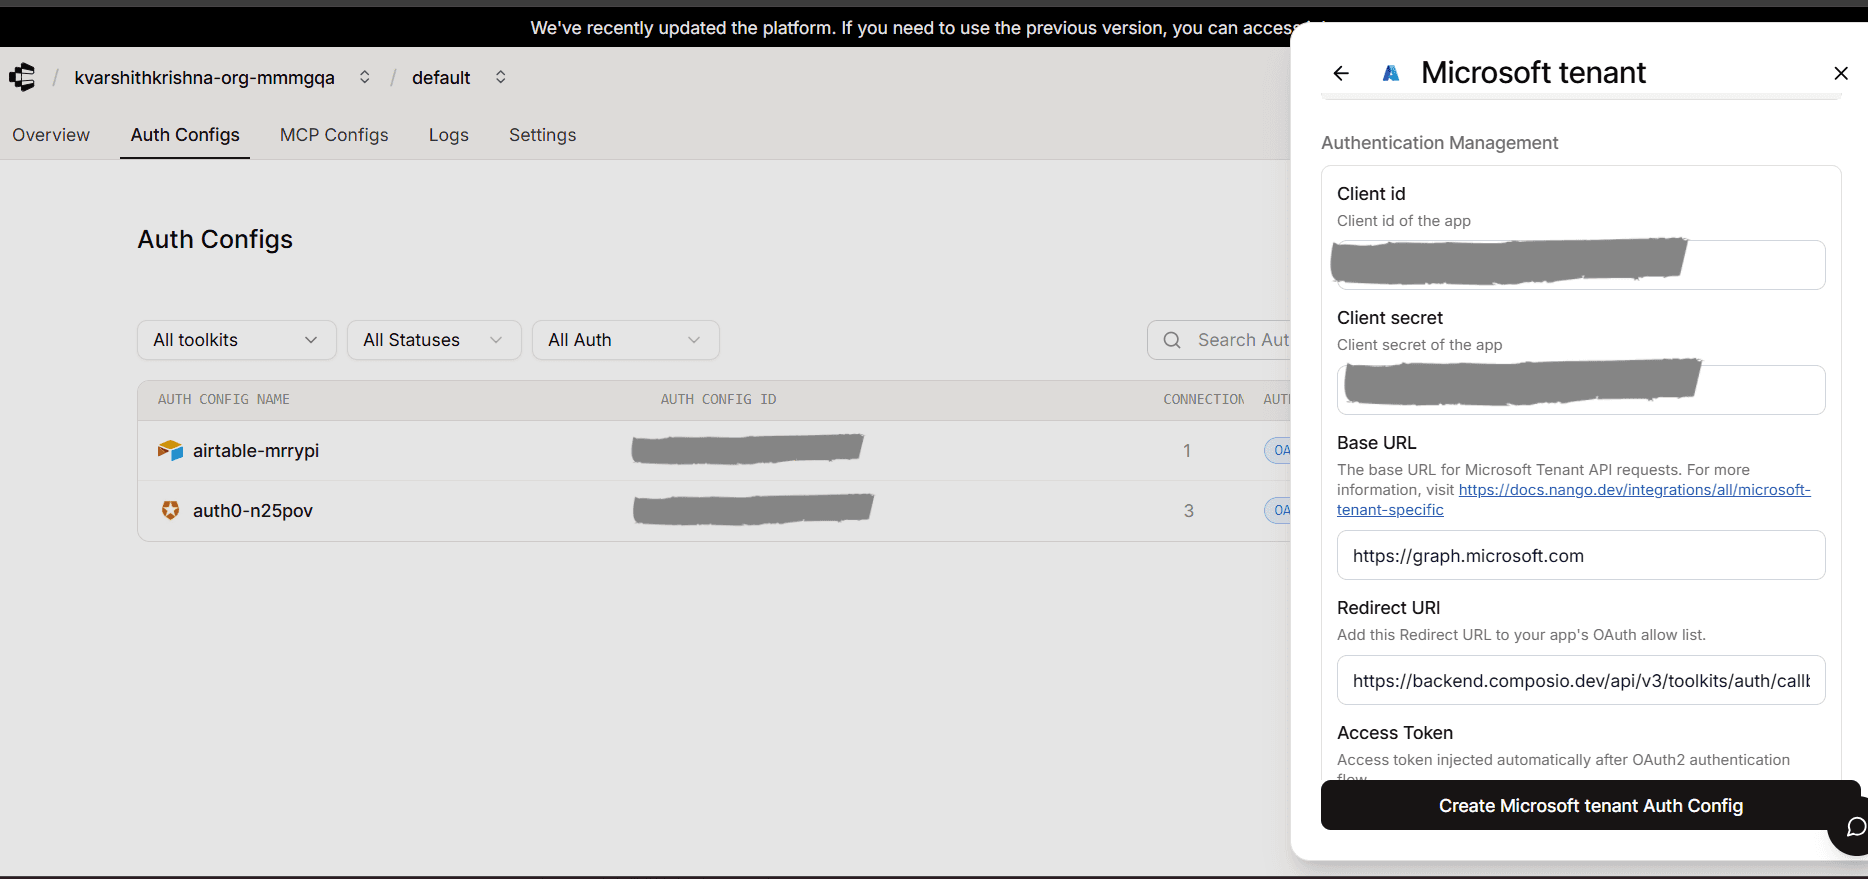Click connection count 1 for airtable-mrrypi
This screenshot has height=879, width=1868.
tap(1187, 451)
